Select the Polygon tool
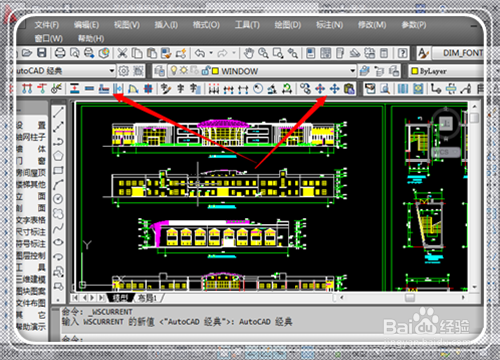The height and width of the screenshot is (360, 500). click(x=58, y=156)
